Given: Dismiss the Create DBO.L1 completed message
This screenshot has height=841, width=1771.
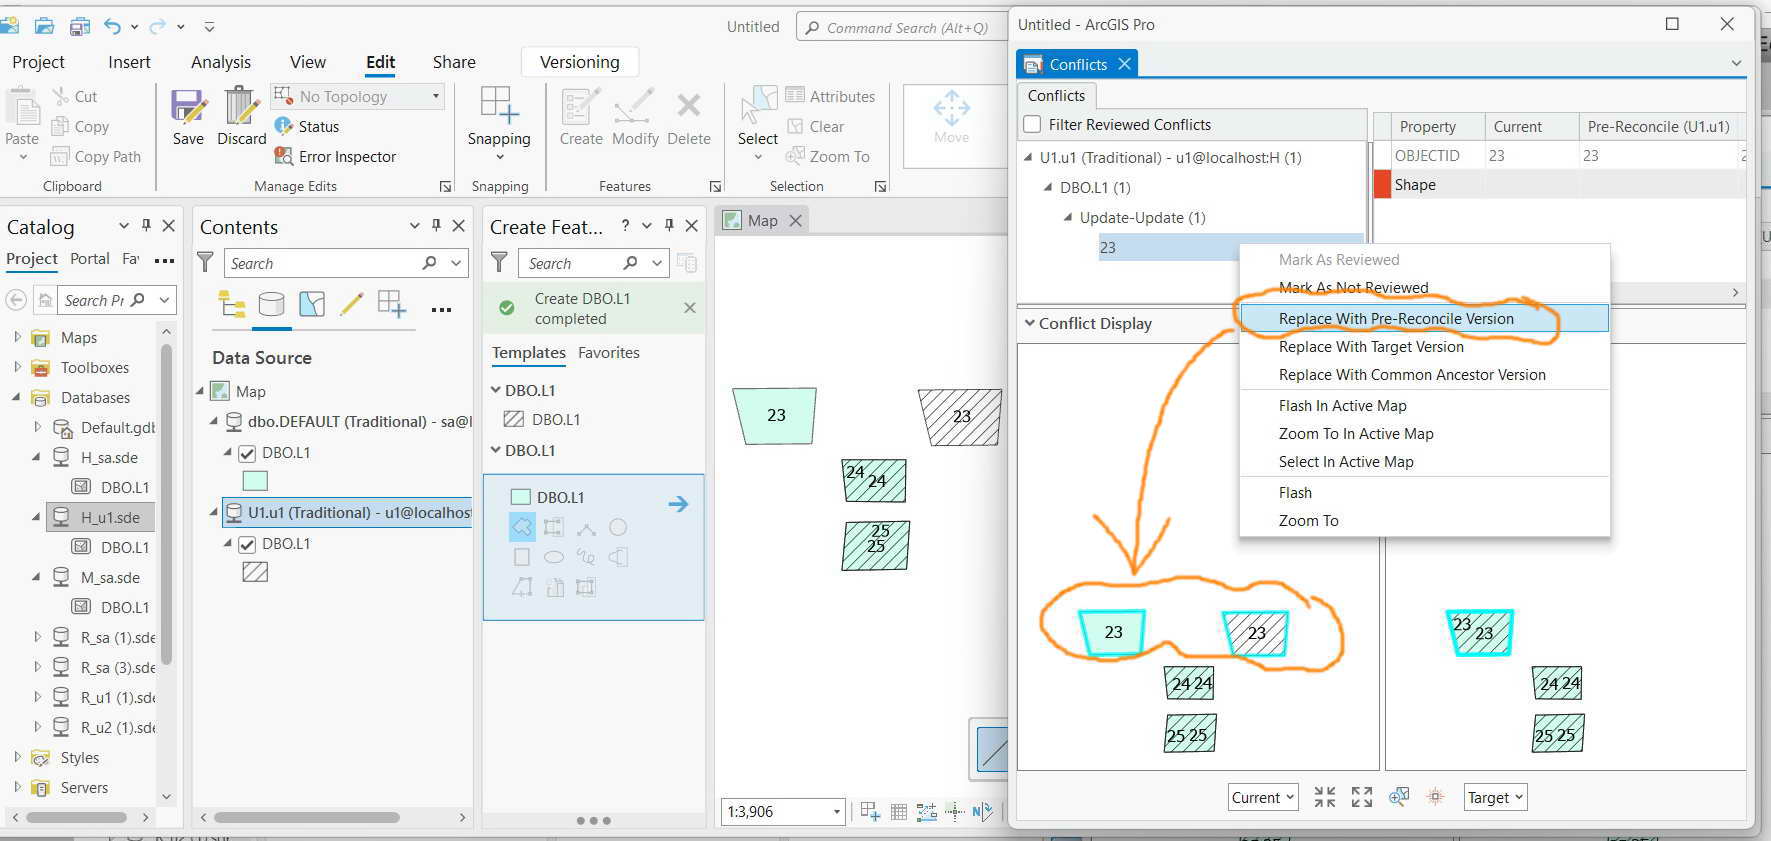Looking at the screenshot, I should [x=690, y=308].
